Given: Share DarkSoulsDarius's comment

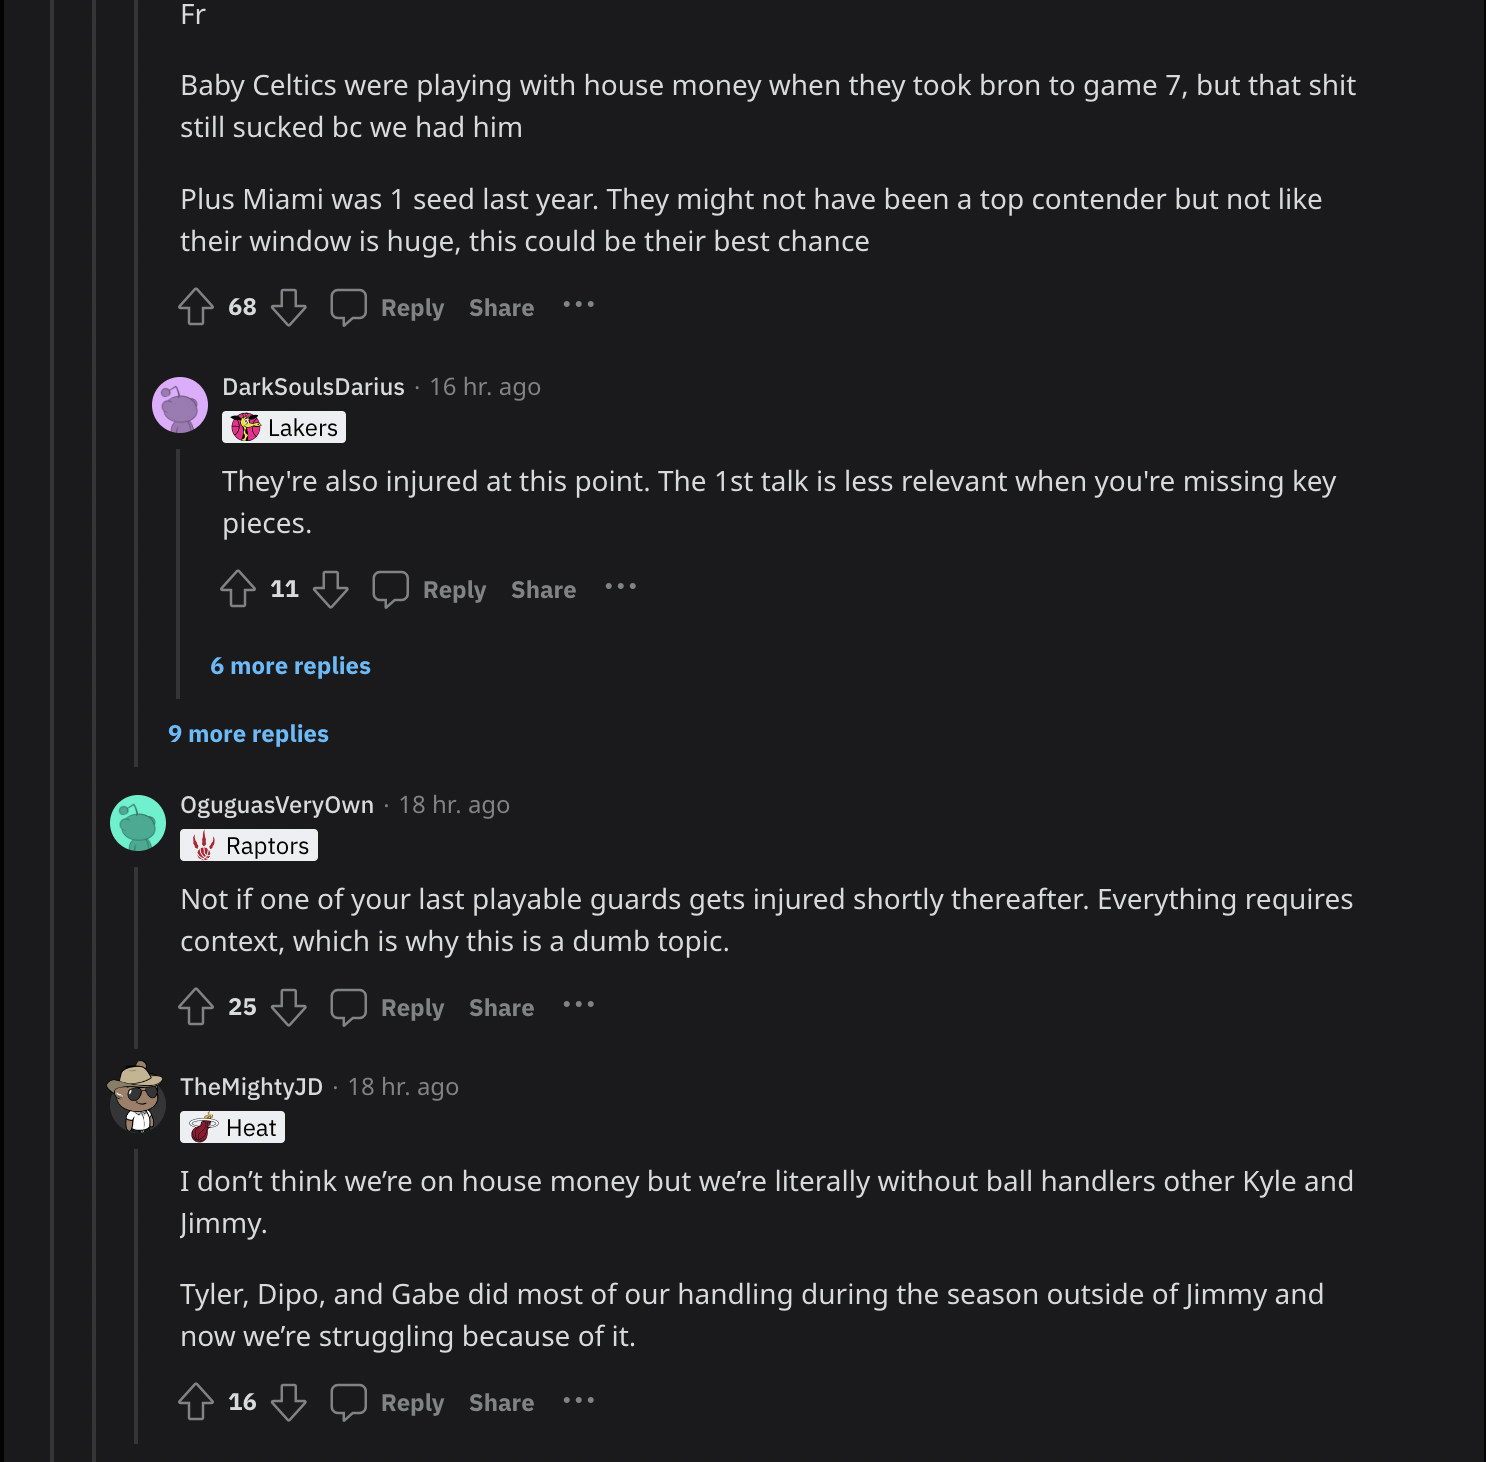Looking at the screenshot, I should (543, 590).
